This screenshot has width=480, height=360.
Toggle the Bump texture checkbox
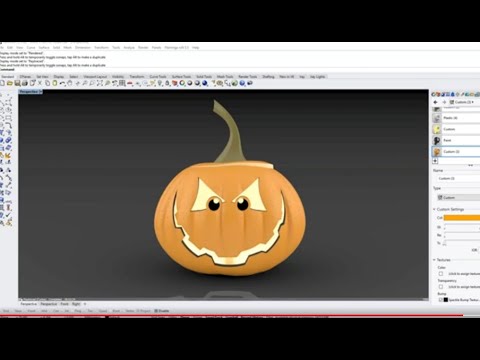click(x=440, y=300)
